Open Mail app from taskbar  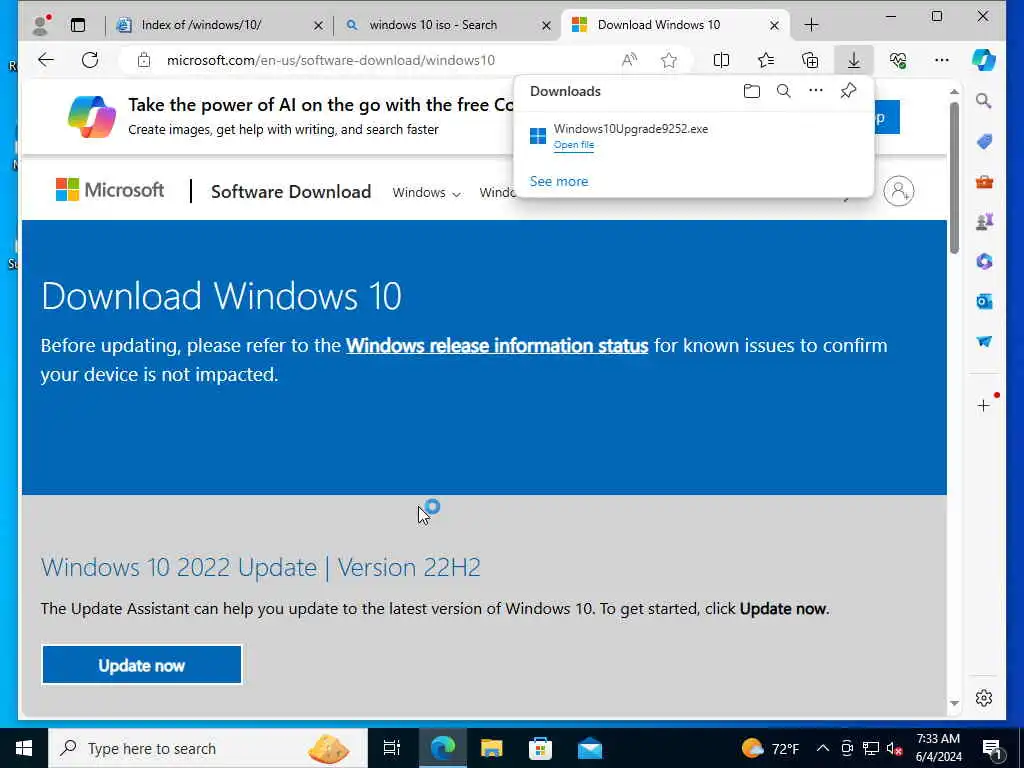pos(590,748)
